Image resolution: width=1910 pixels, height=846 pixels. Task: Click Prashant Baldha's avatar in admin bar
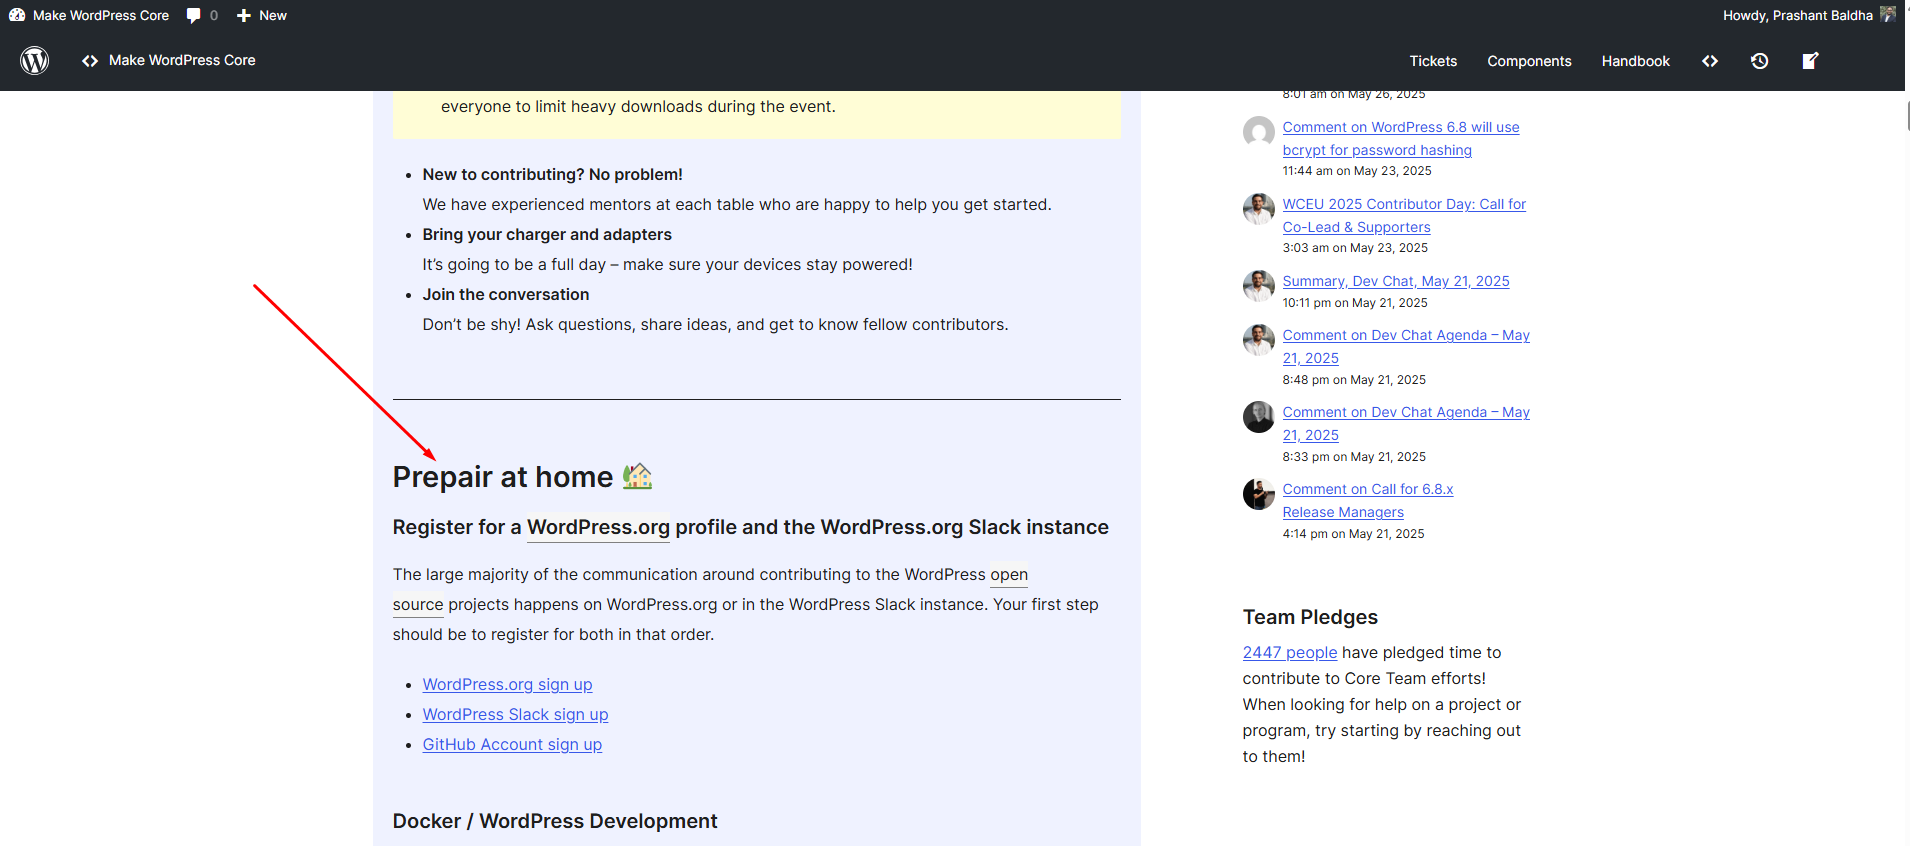(x=1888, y=15)
